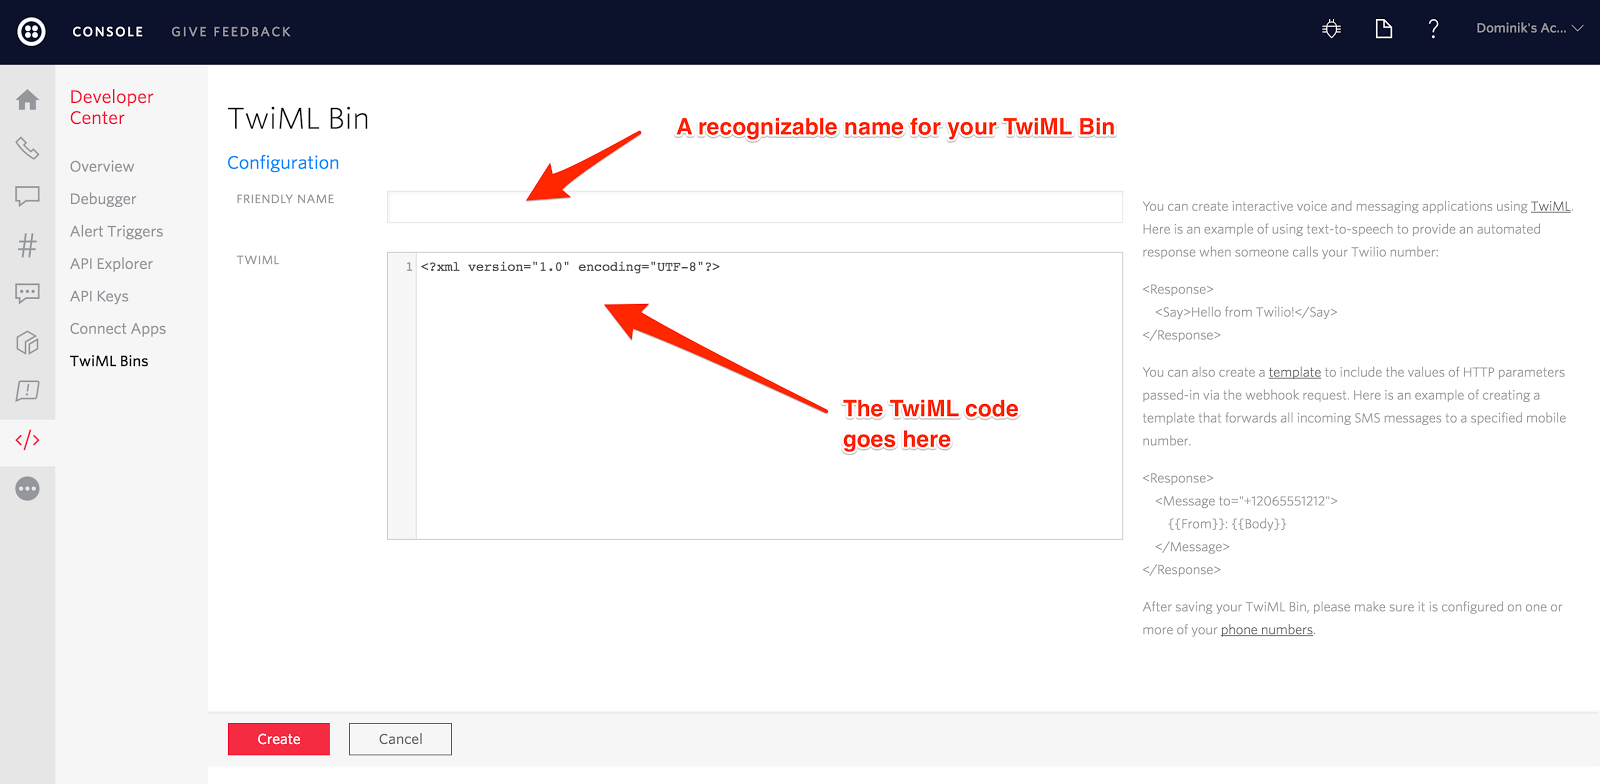The image size is (1600, 784).
Task: Open the docs document icon
Action: (1383, 29)
